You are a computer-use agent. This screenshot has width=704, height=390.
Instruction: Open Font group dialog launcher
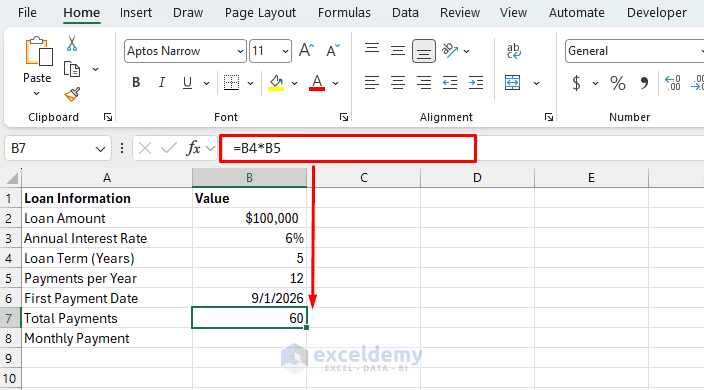pyautogui.click(x=344, y=117)
